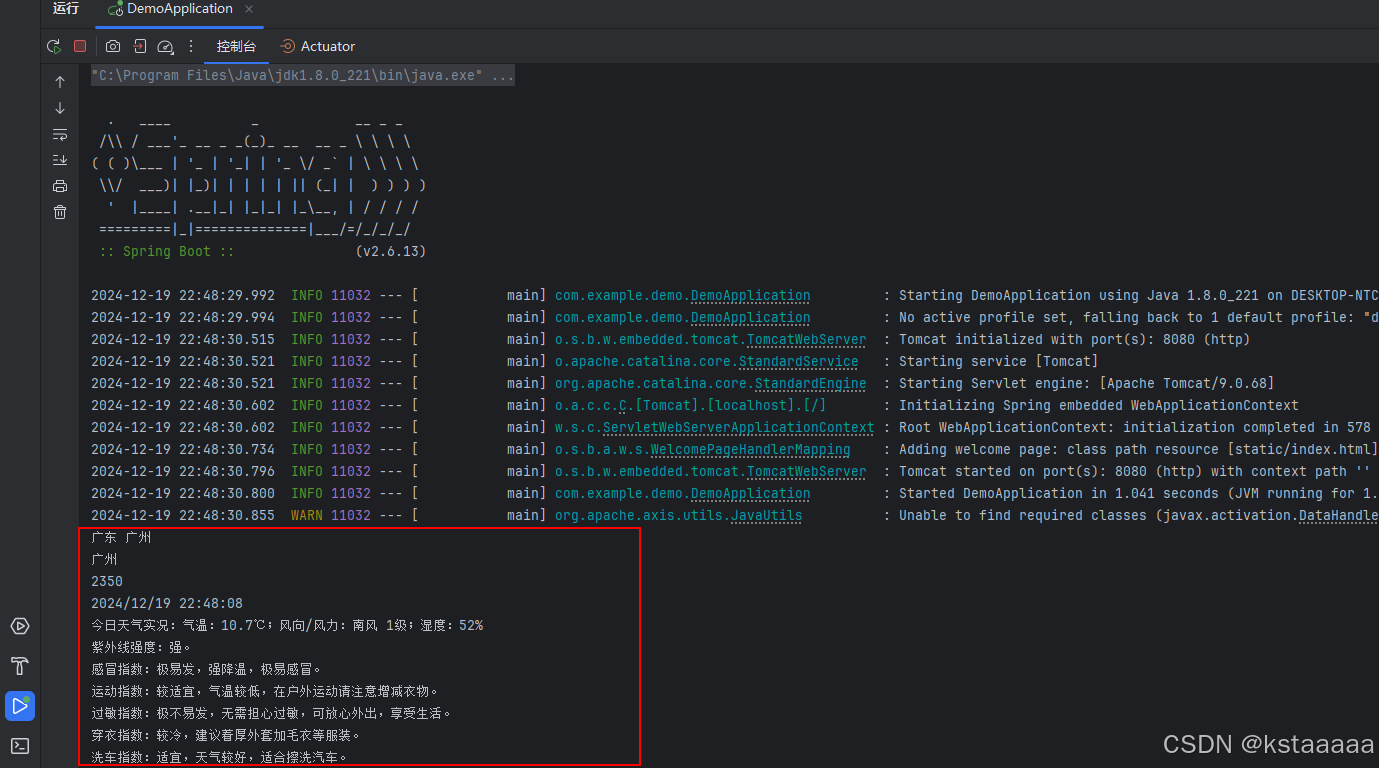Image resolution: width=1379 pixels, height=768 pixels.
Task: Expand previous occurrence with up arrow
Action: pos(59,80)
